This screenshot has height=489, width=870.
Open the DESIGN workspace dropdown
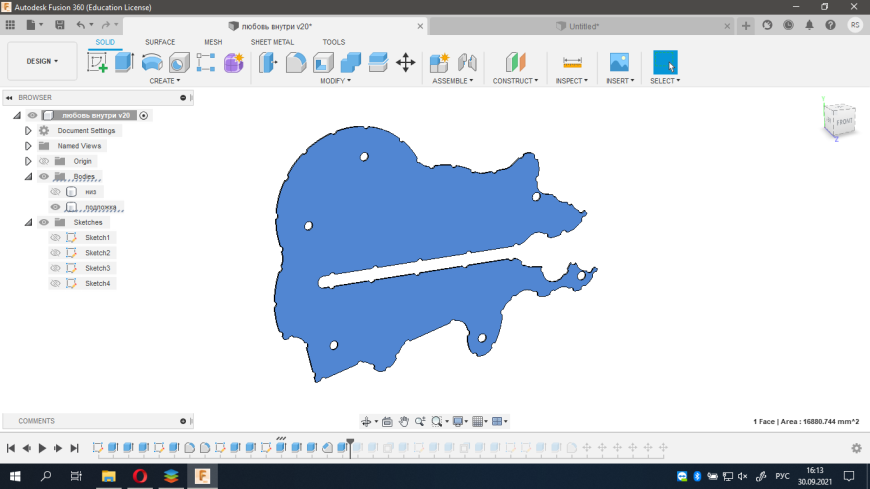coord(42,61)
